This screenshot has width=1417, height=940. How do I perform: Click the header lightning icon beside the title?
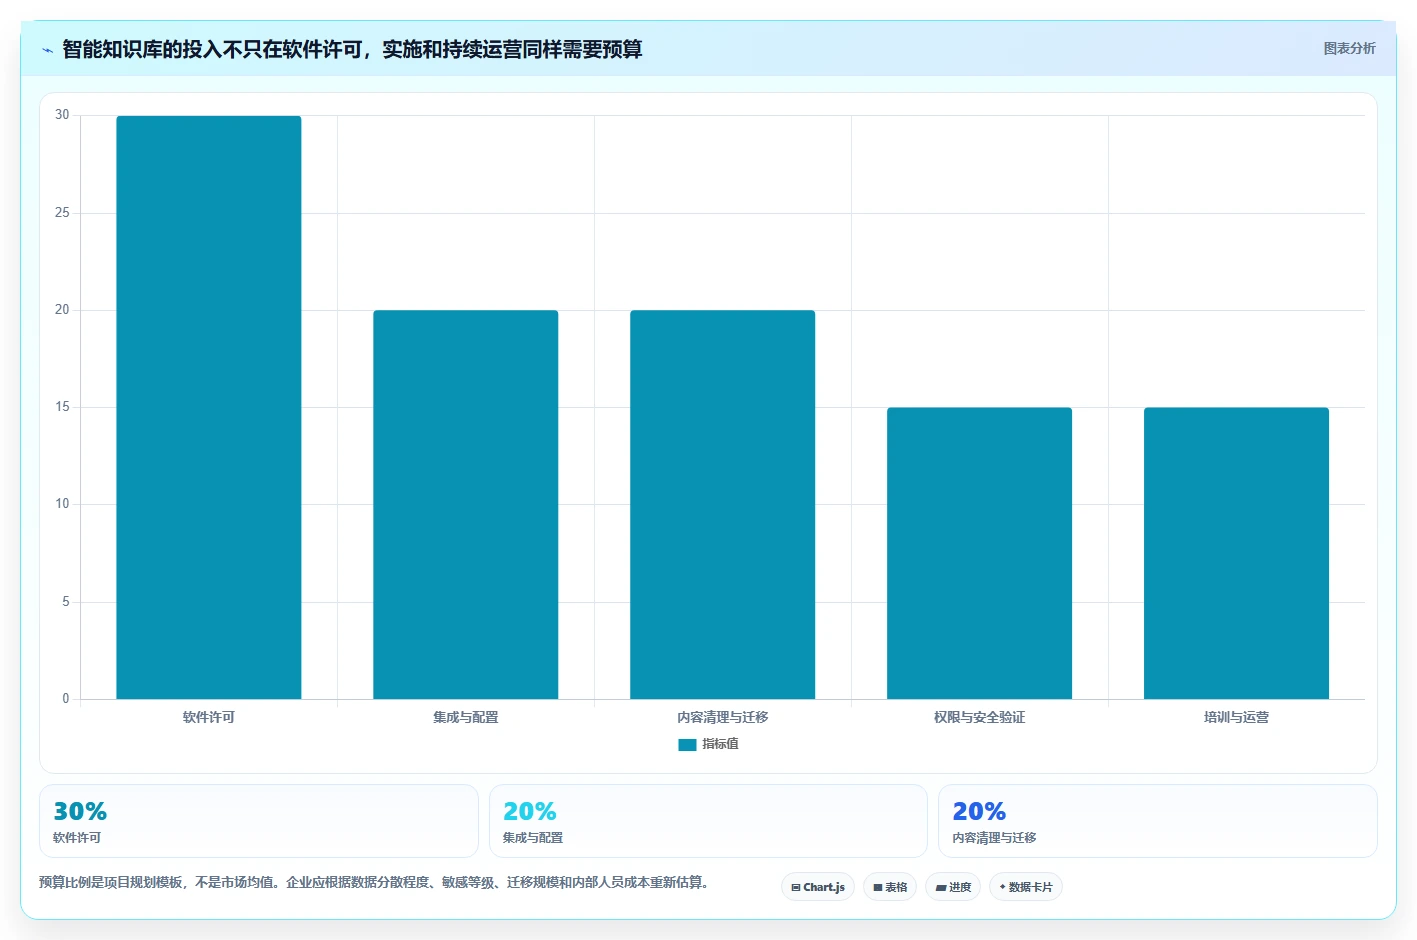pos(47,50)
